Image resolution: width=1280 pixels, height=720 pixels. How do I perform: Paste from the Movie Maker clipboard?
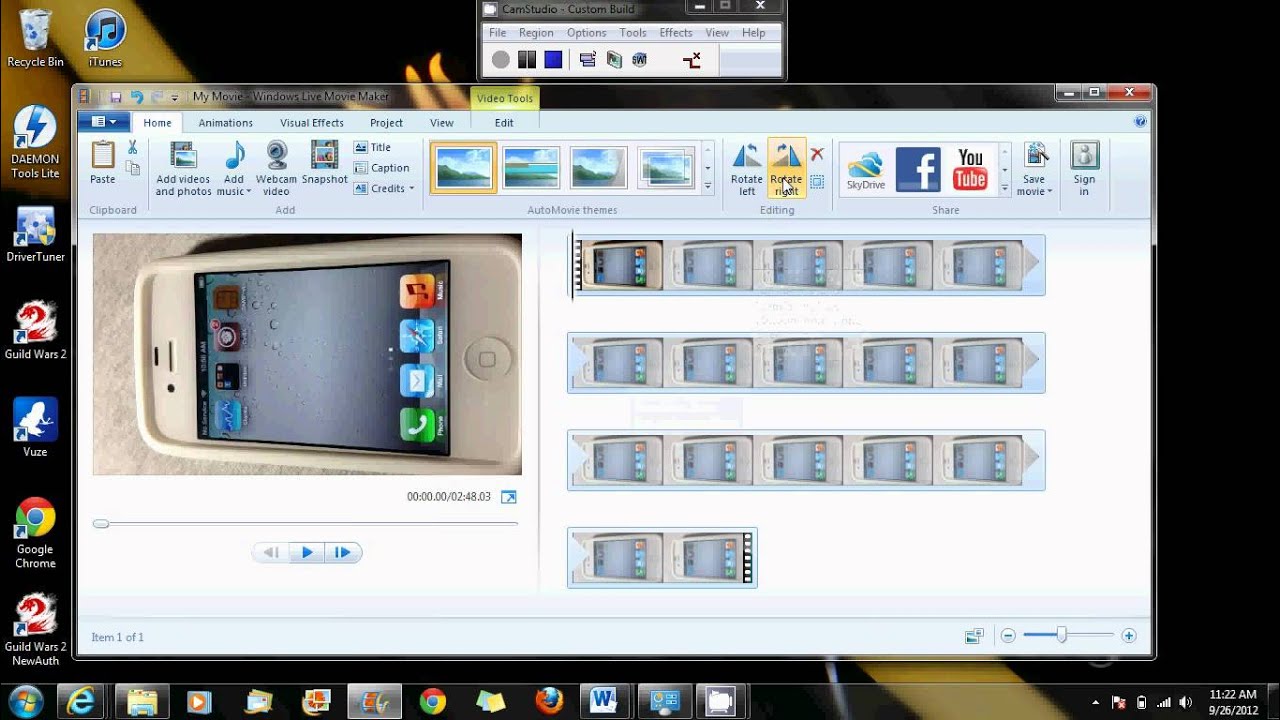(x=102, y=163)
